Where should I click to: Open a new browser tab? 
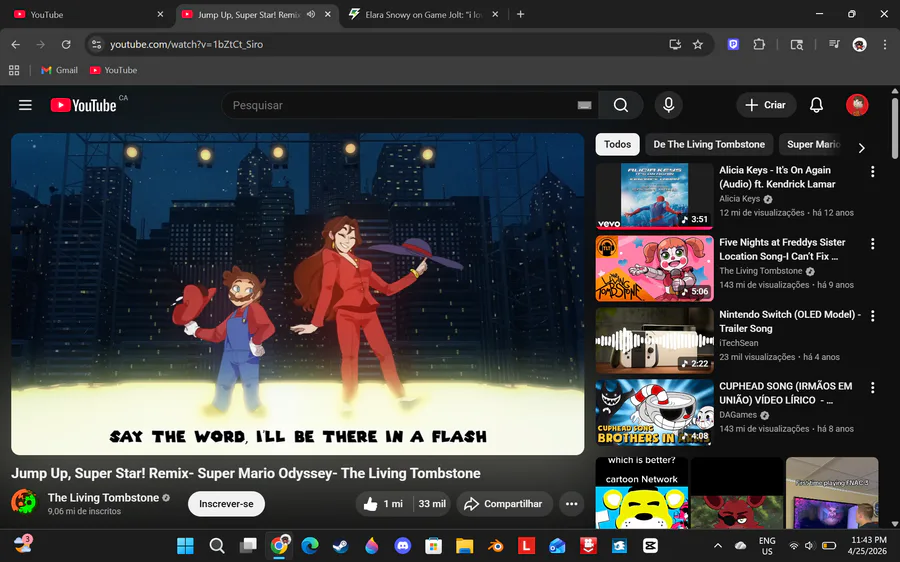tap(520, 14)
